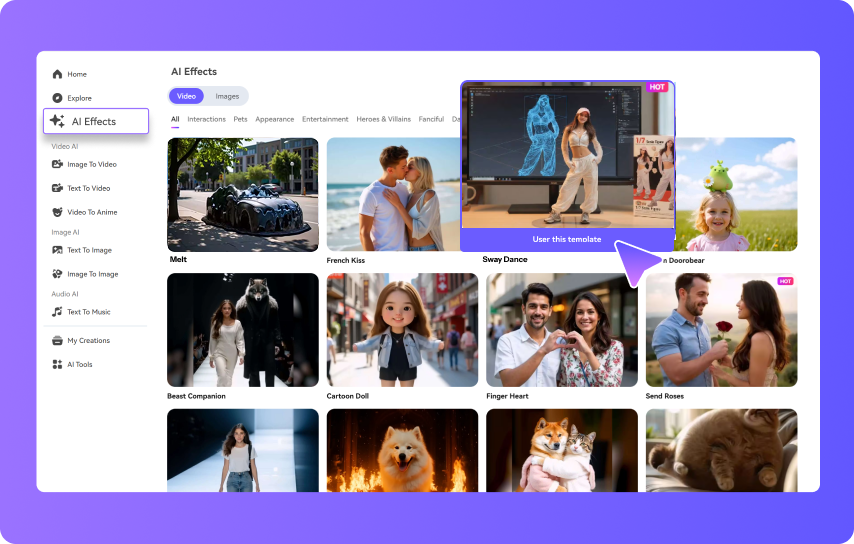Click the Text To Image icon

pyautogui.click(x=57, y=250)
